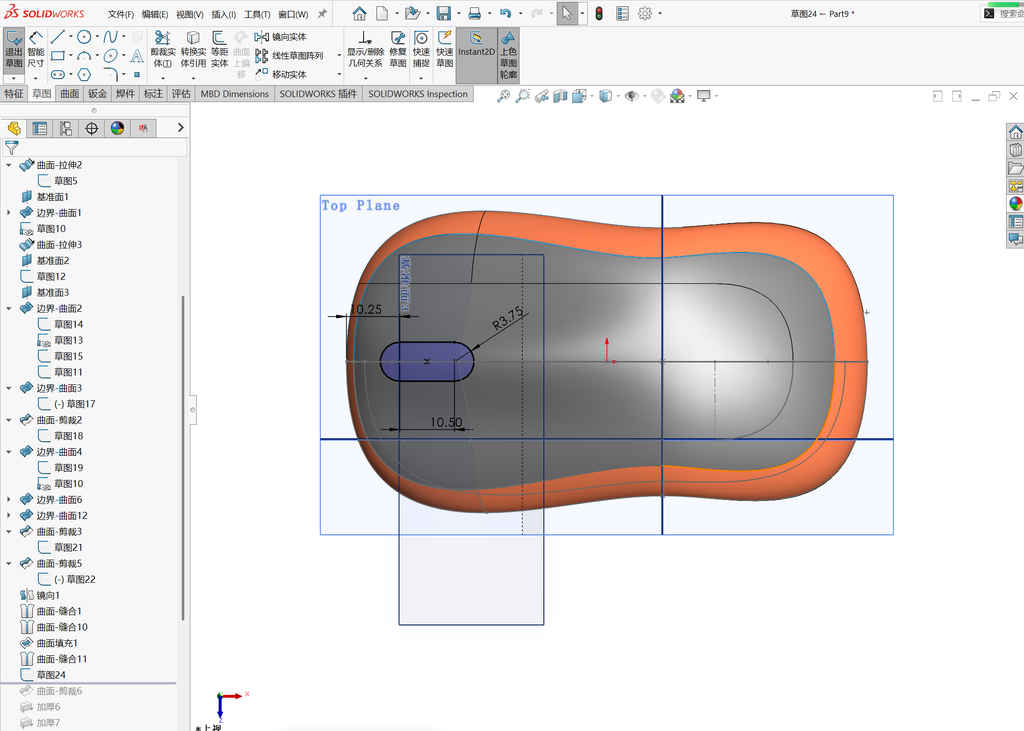Select the Corner Rectangle tool

coord(57,56)
